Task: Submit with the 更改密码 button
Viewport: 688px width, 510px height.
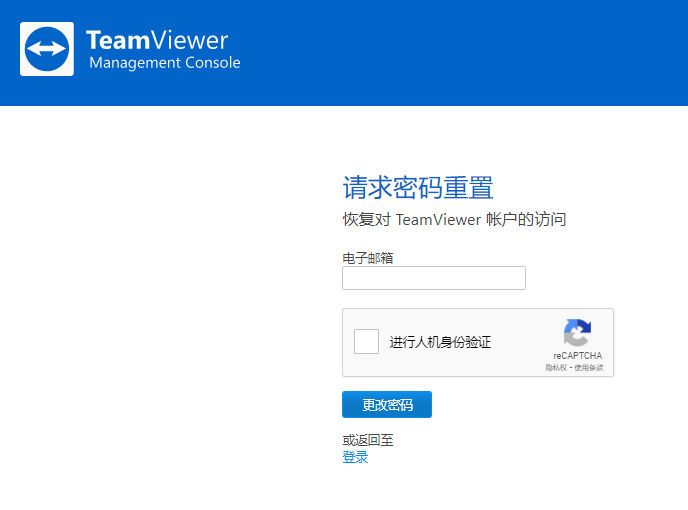Action: (387, 404)
